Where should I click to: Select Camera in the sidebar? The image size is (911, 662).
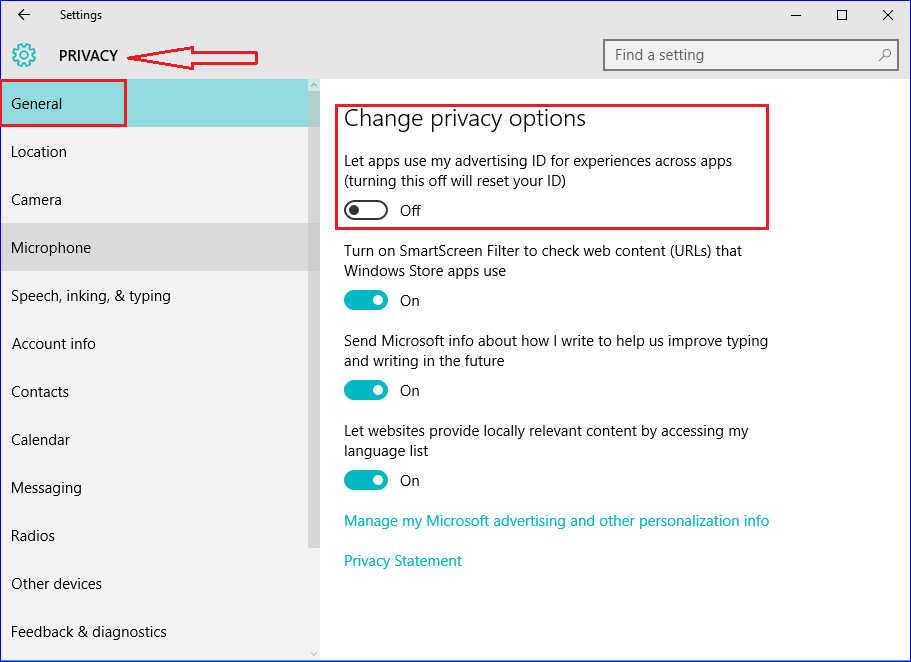(155, 200)
